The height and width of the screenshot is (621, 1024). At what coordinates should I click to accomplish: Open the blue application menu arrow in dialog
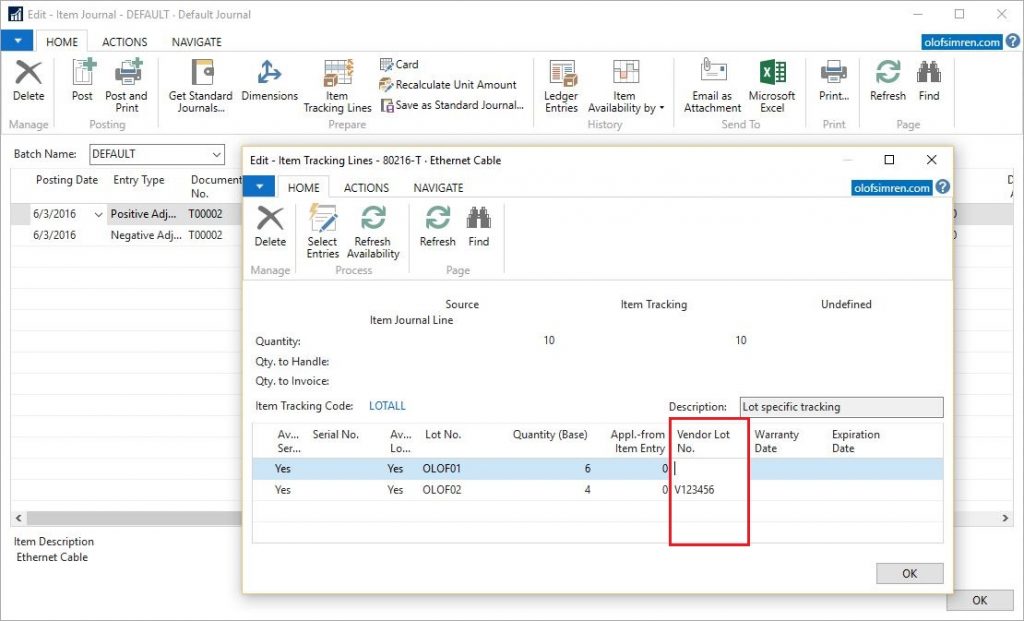[259, 187]
